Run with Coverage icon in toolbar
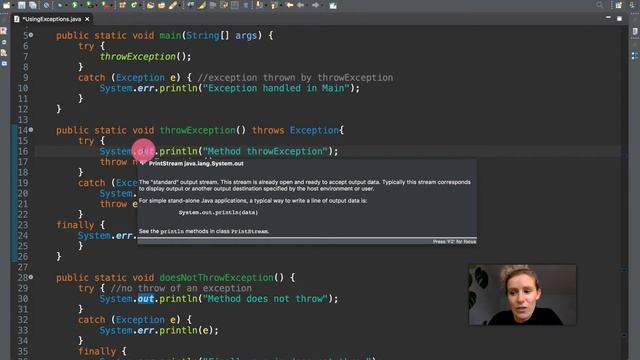The image size is (640, 360). point(89,5)
